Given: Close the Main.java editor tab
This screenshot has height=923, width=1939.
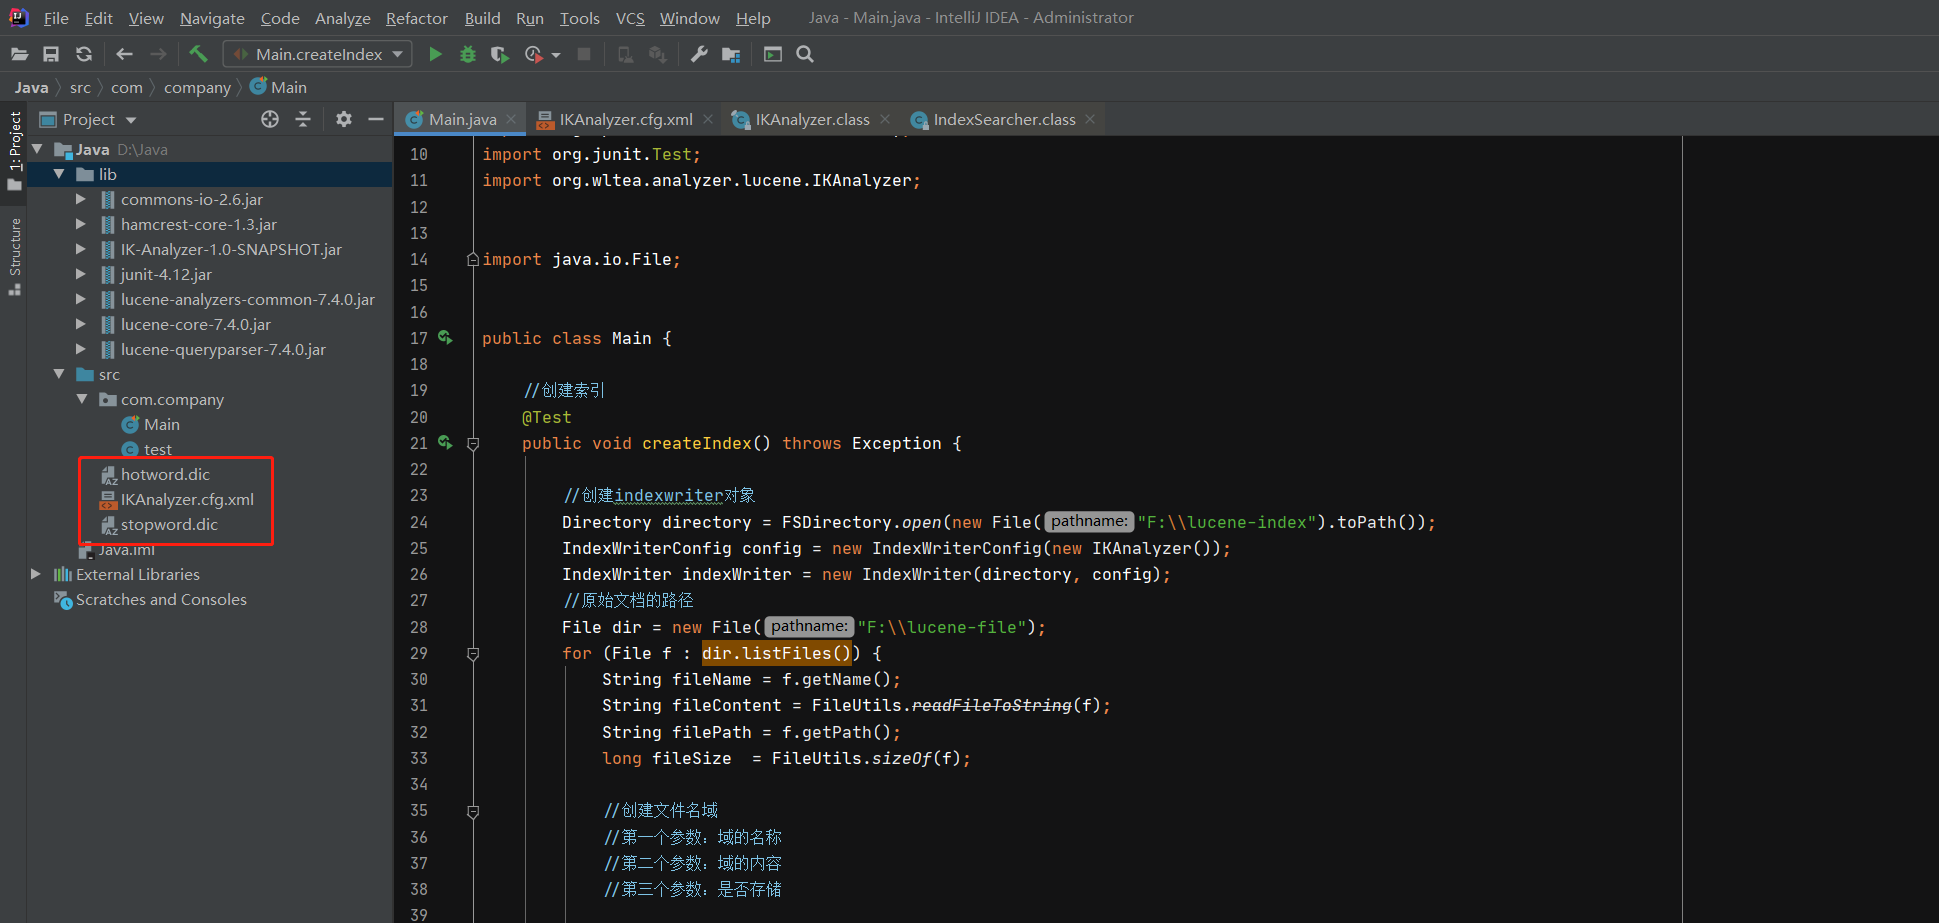Looking at the screenshot, I should [511, 119].
